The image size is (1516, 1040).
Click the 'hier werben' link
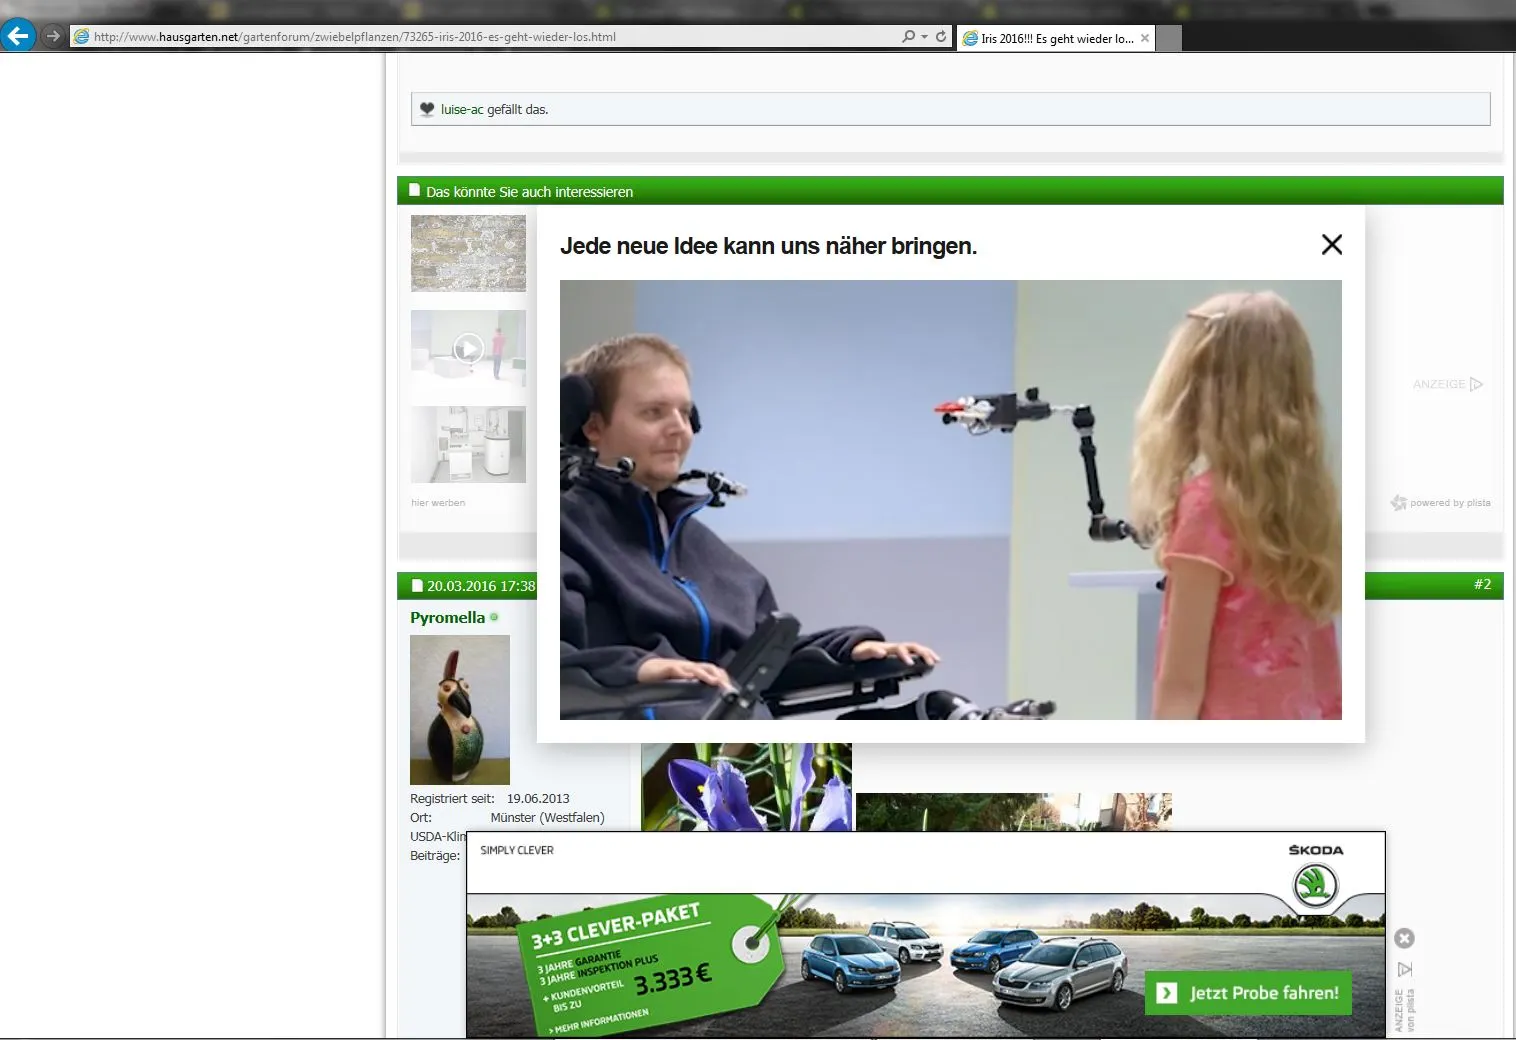point(438,503)
